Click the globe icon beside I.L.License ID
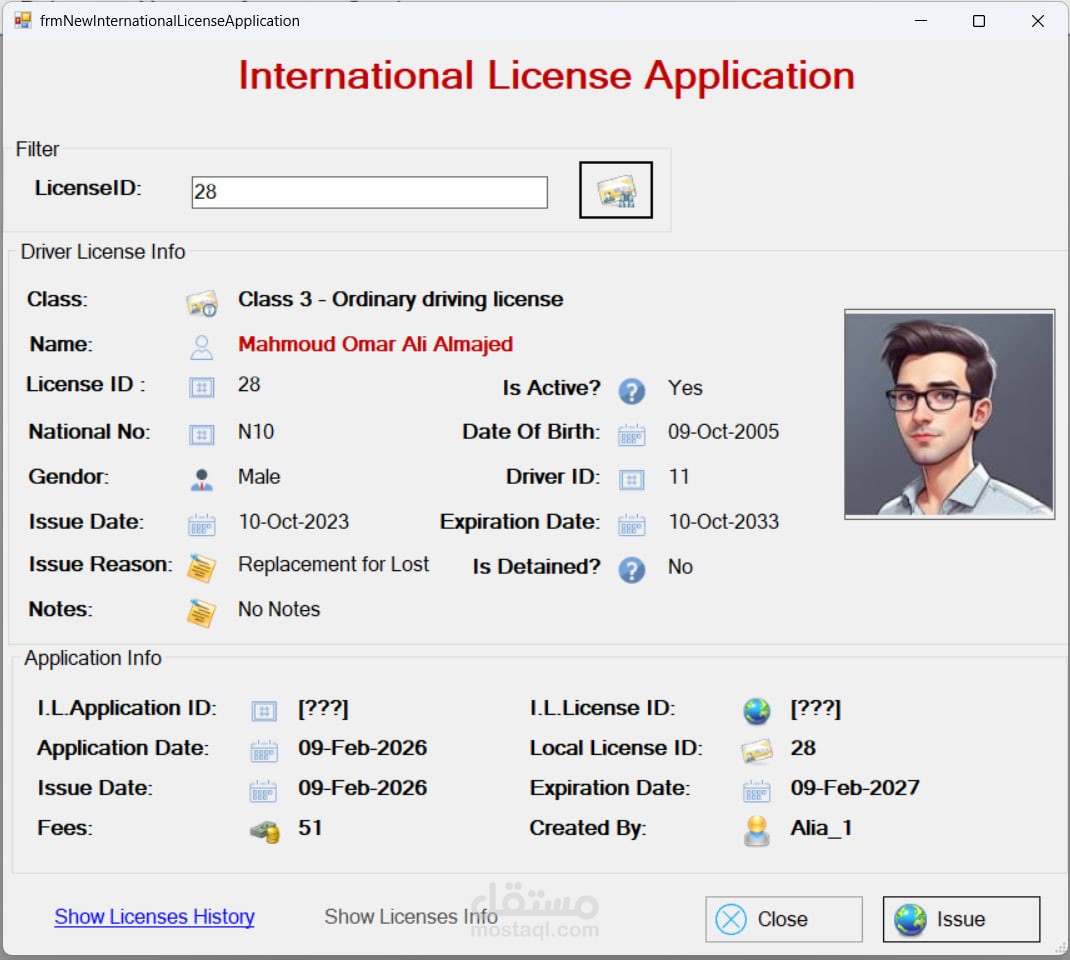This screenshot has width=1070, height=960. click(x=757, y=711)
